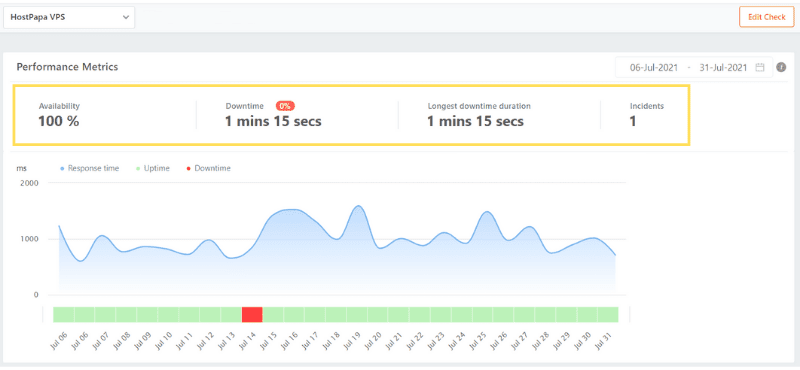
Task: Select the 06-Jul-2021 start date field
Action: 654,67
